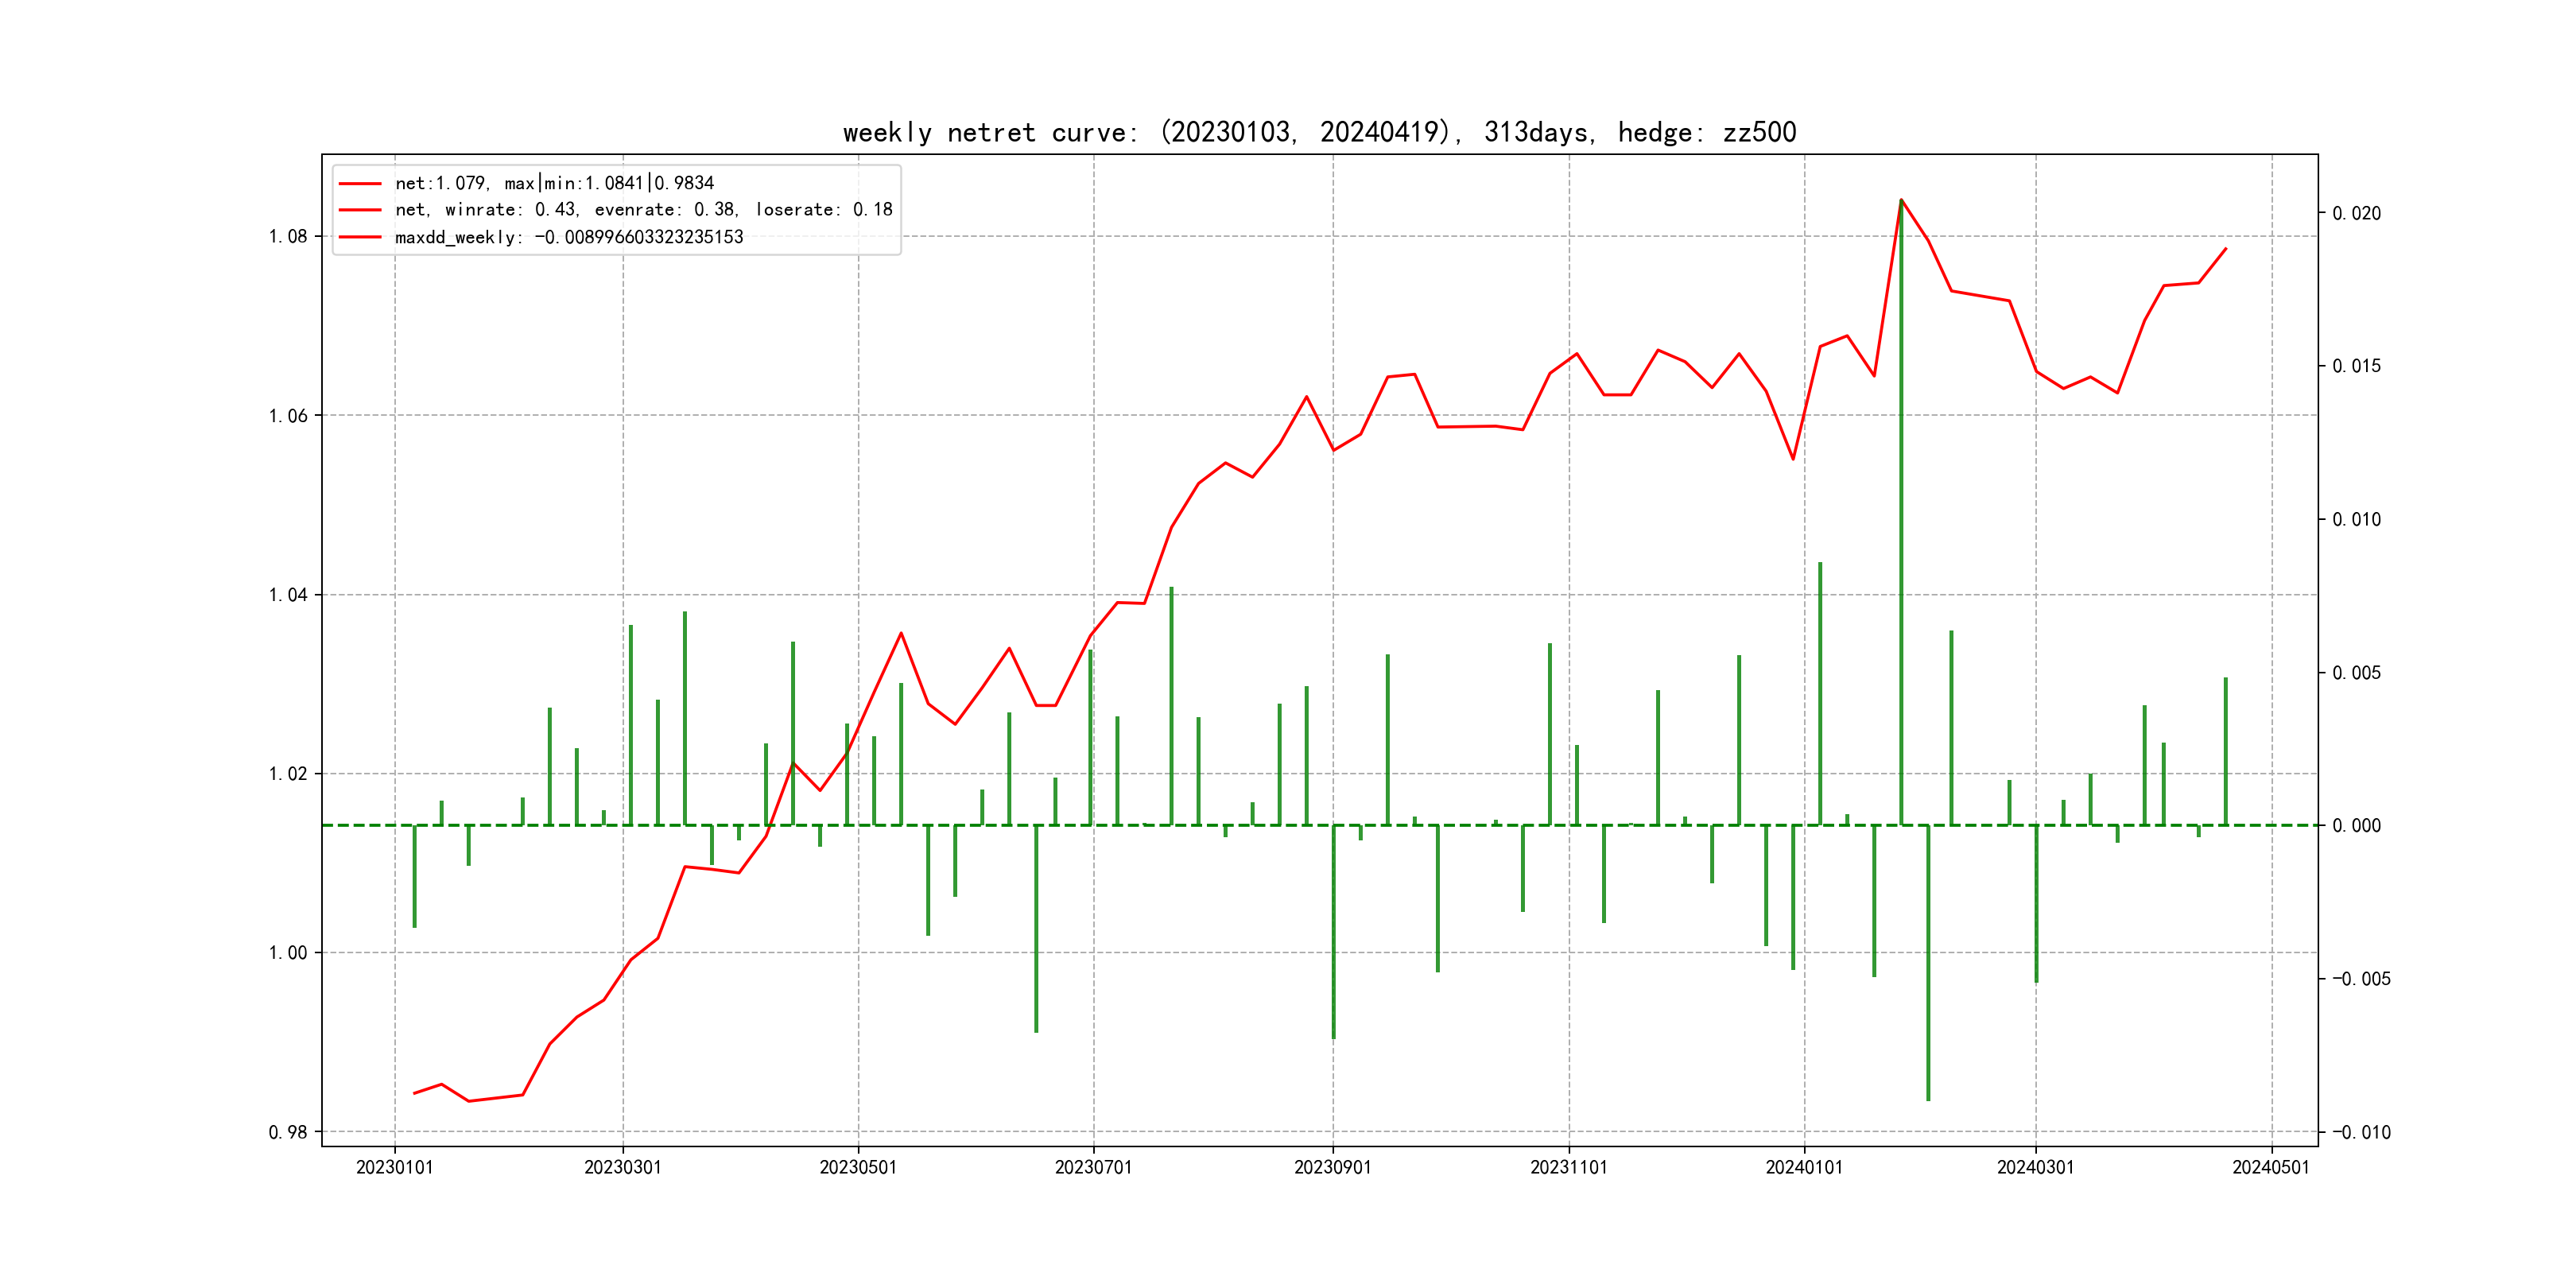Click the -0.010 right axis tick label
The height and width of the screenshot is (1288, 2576).
[x=2361, y=1132]
